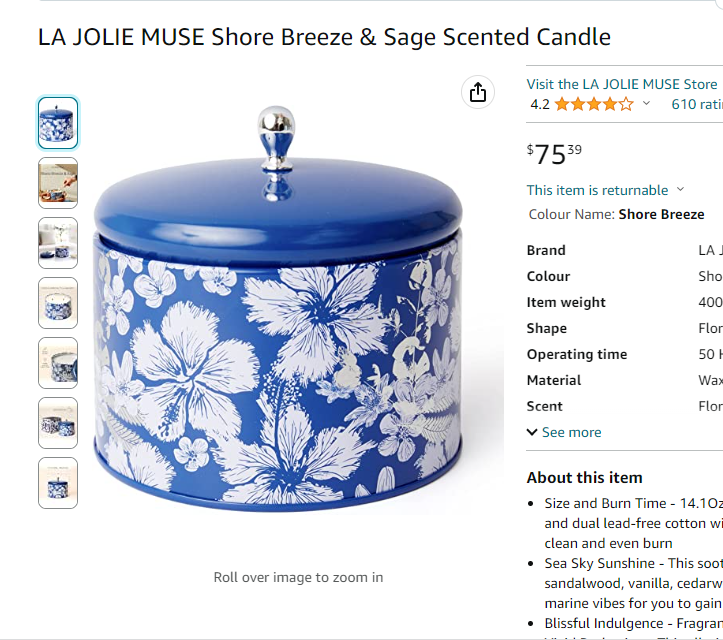The image size is (723, 640).
Task: Click the 4.2 rating number
Action: click(x=540, y=105)
